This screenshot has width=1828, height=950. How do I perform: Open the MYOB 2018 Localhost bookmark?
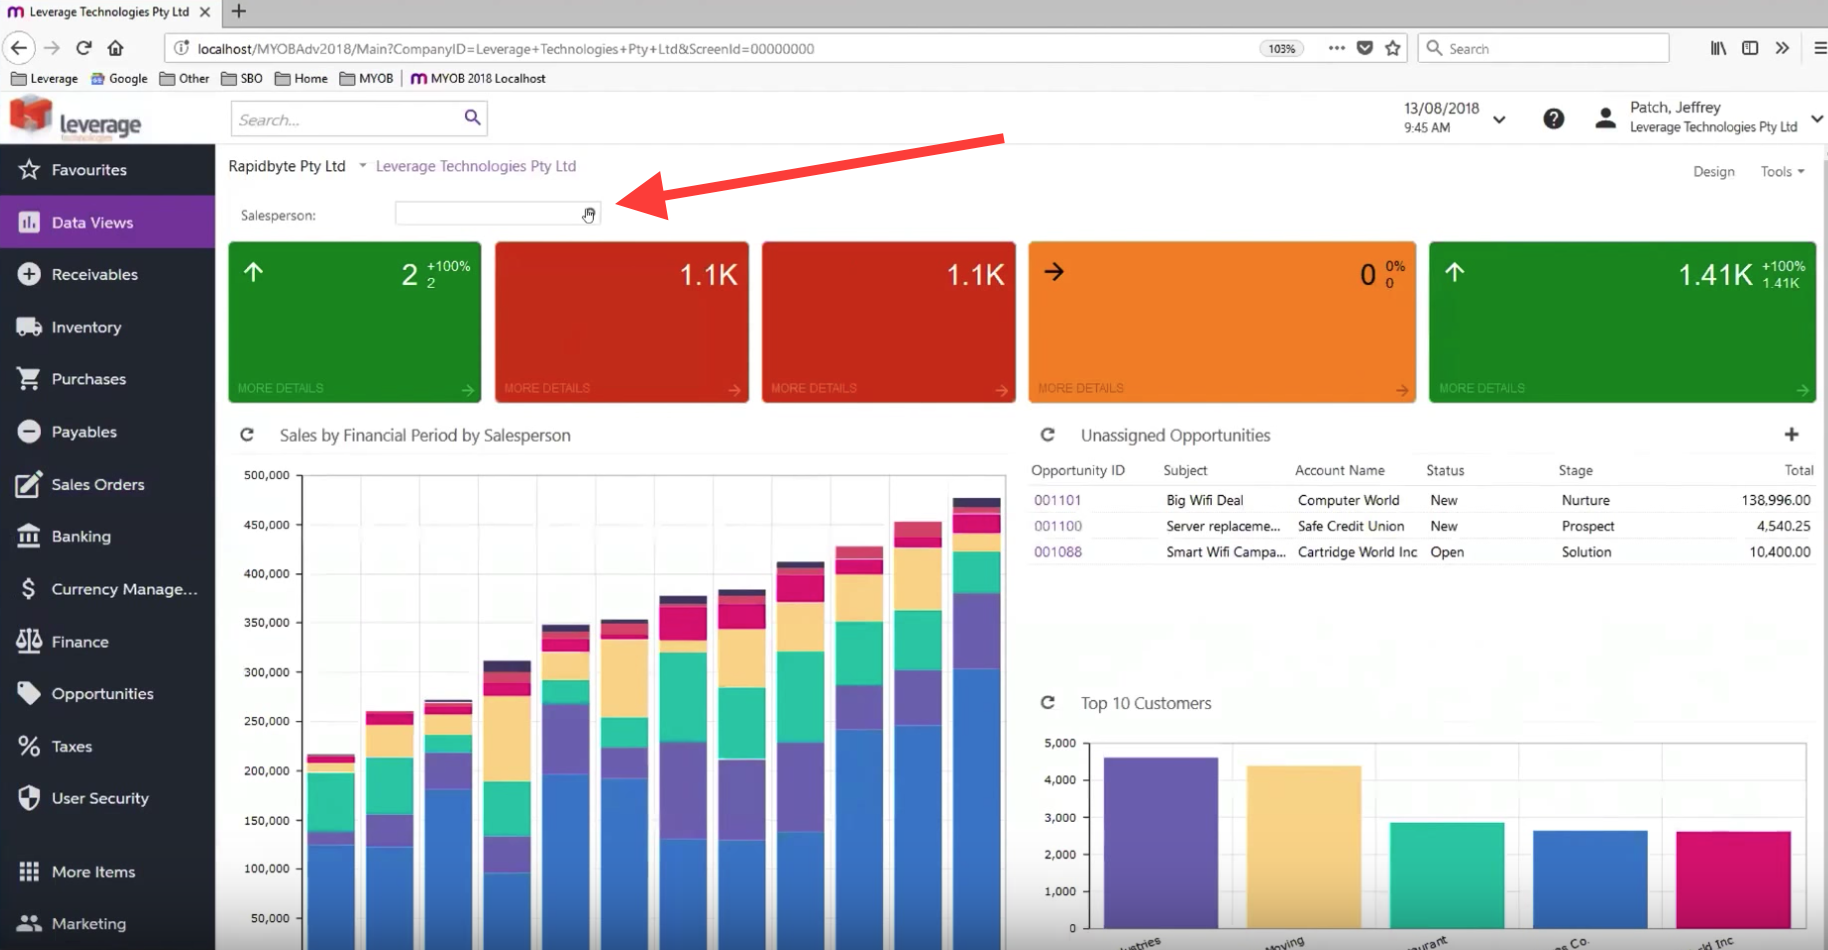[478, 78]
